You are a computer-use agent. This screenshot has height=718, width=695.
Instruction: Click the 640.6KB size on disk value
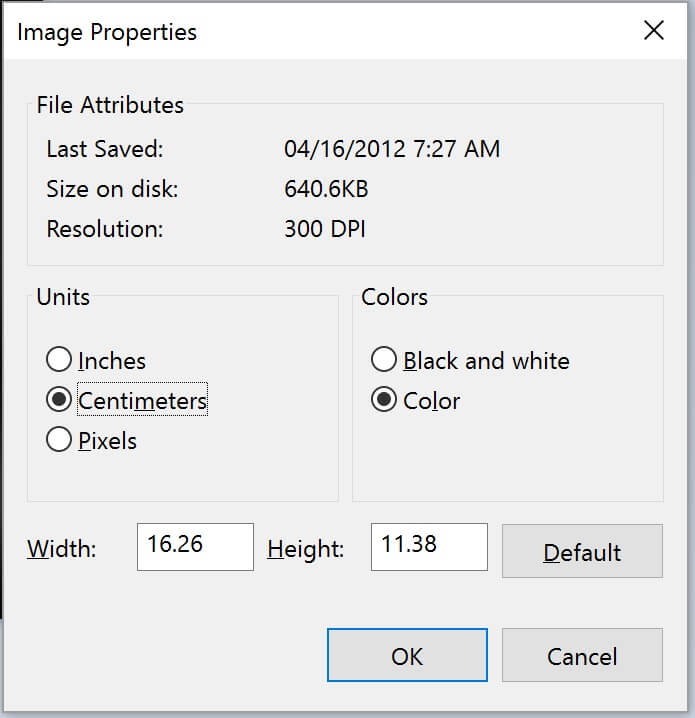(326, 189)
